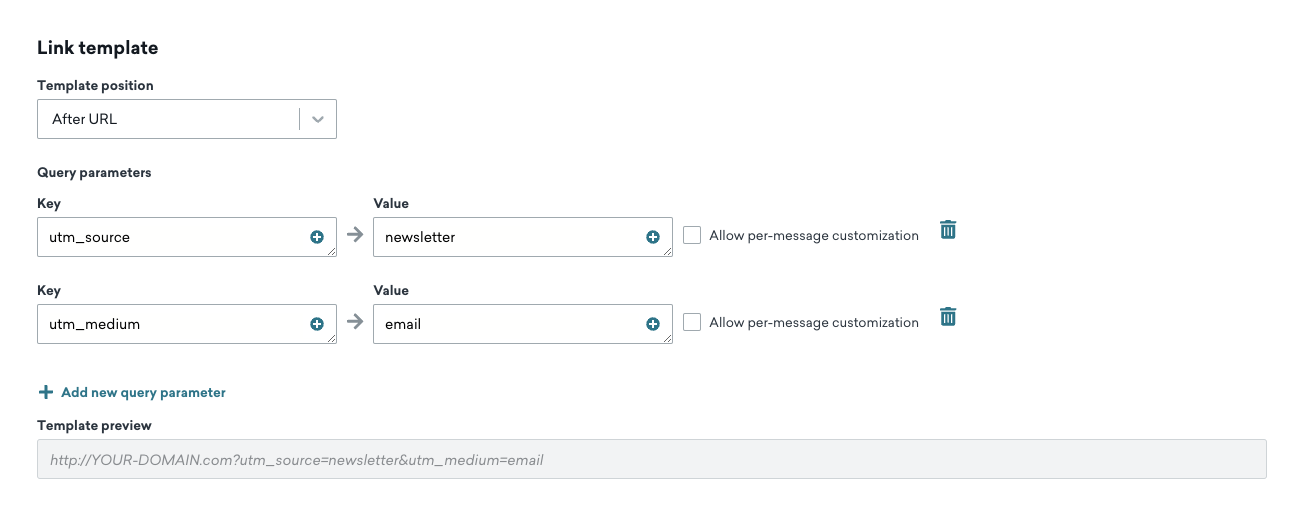Viewport: 1293px width, 508px height.
Task: Click the Template position label
Action: (x=95, y=86)
